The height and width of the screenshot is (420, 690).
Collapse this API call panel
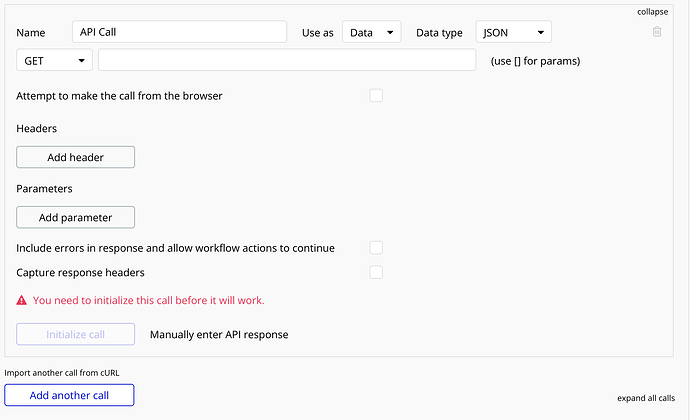click(x=652, y=12)
